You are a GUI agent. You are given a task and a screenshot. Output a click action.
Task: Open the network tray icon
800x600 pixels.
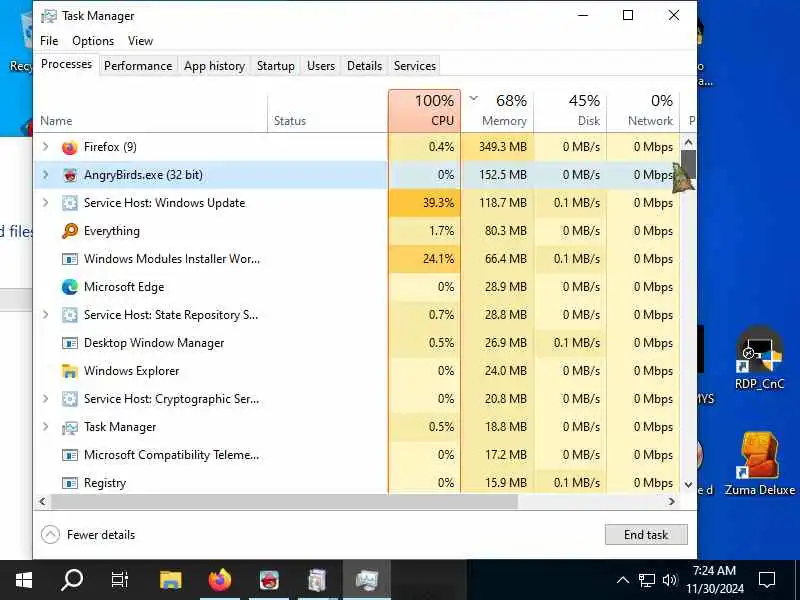coord(646,580)
